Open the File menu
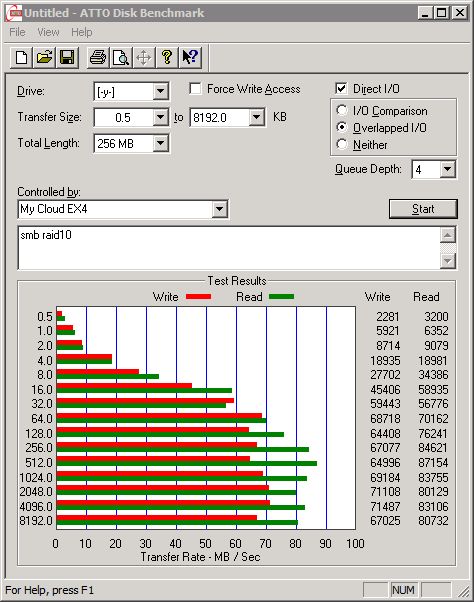Screen dimensions: 474x602 (17, 32)
